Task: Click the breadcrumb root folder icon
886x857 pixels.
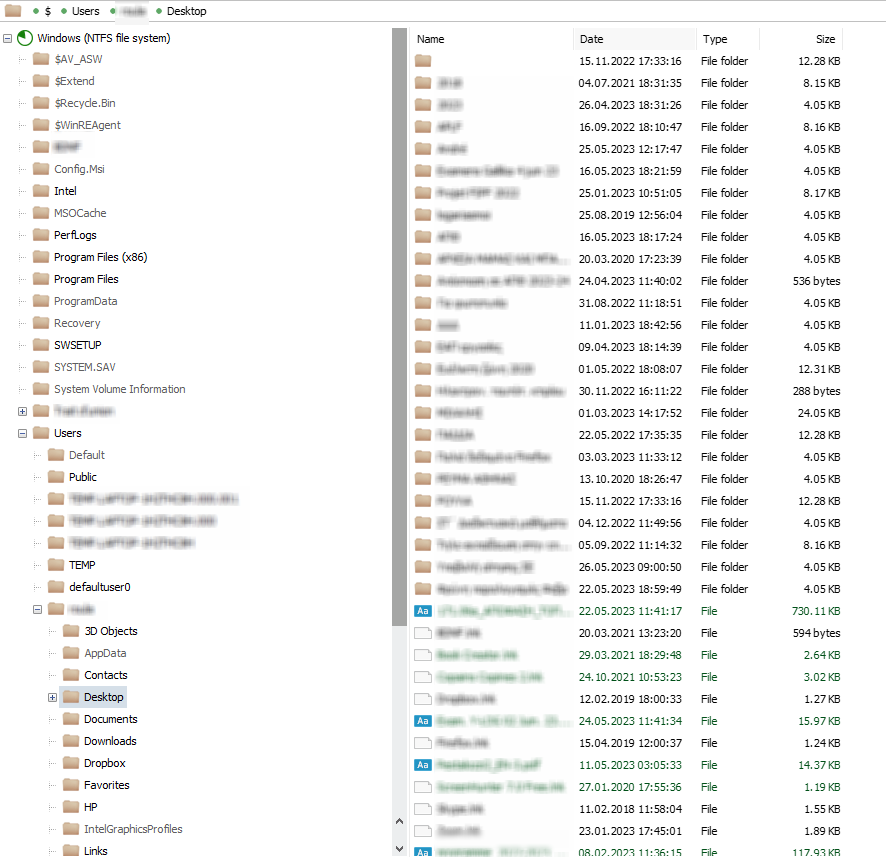Action: pyautogui.click(x=12, y=10)
